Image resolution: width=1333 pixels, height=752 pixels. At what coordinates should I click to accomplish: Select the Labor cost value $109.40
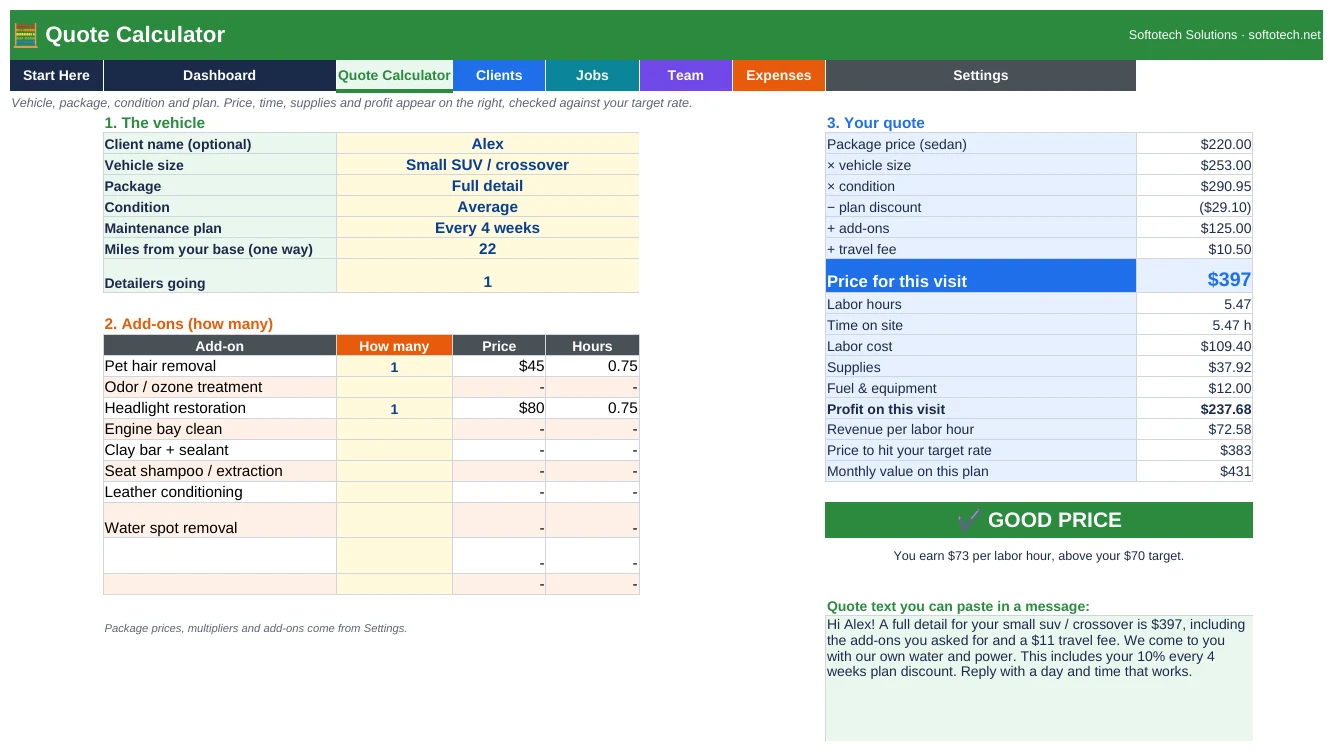pyautogui.click(x=1194, y=346)
